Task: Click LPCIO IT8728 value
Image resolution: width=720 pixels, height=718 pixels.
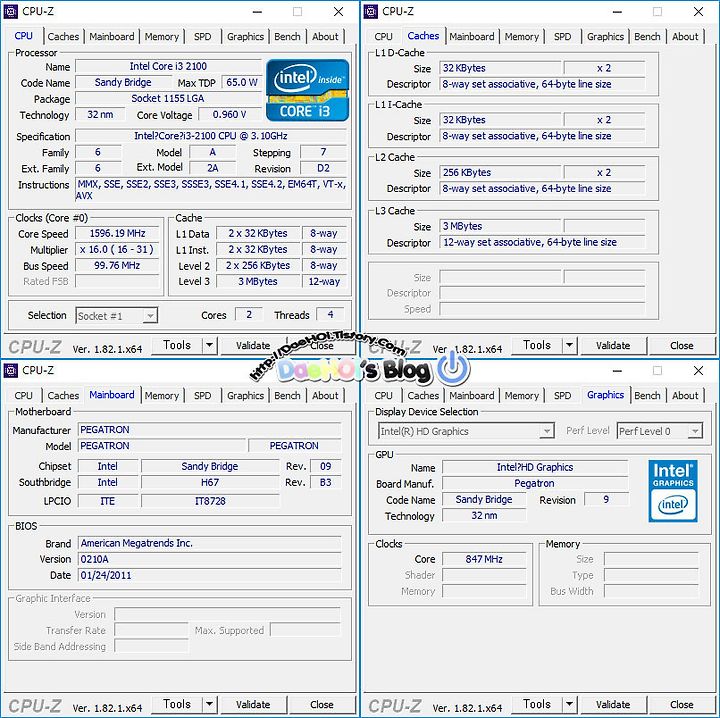Action: point(210,501)
